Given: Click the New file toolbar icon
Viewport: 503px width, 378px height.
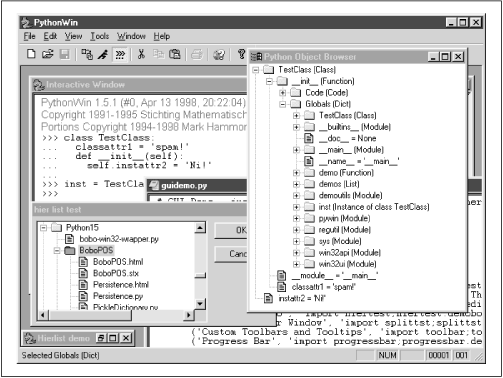Looking at the screenshot, I should [31, 54].
